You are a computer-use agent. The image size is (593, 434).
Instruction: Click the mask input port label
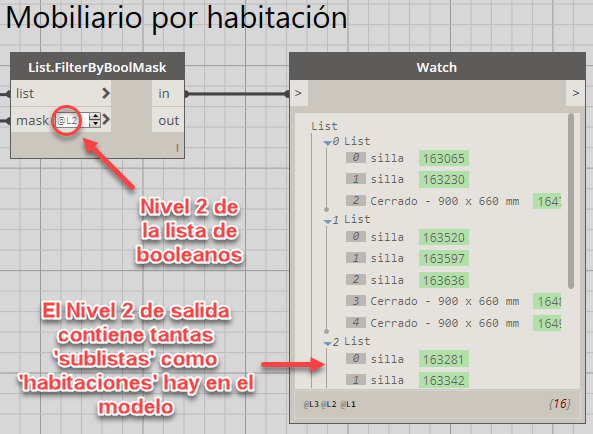32,121
